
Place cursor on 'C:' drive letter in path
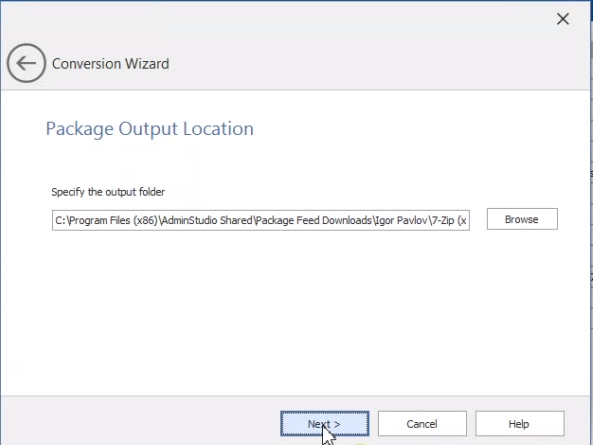click(x=60, y=220)
